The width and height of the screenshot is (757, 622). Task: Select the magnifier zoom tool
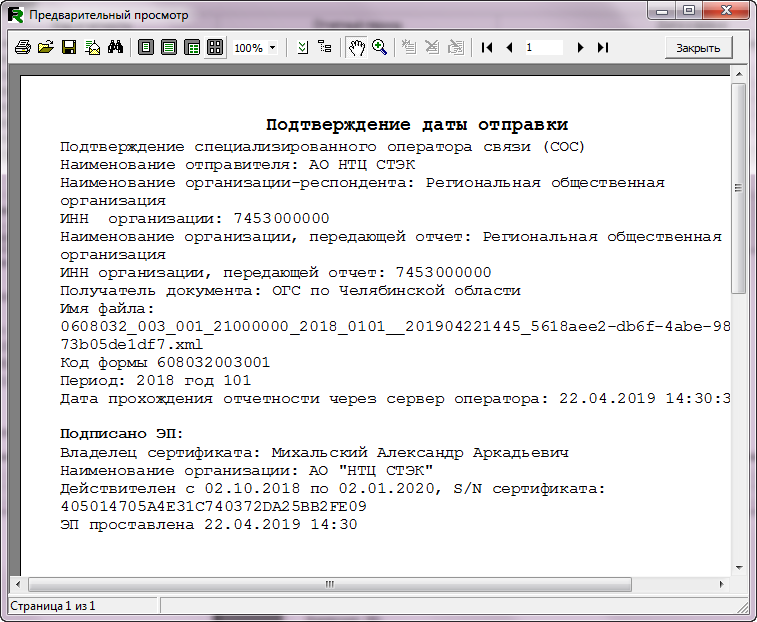[379, 47]
